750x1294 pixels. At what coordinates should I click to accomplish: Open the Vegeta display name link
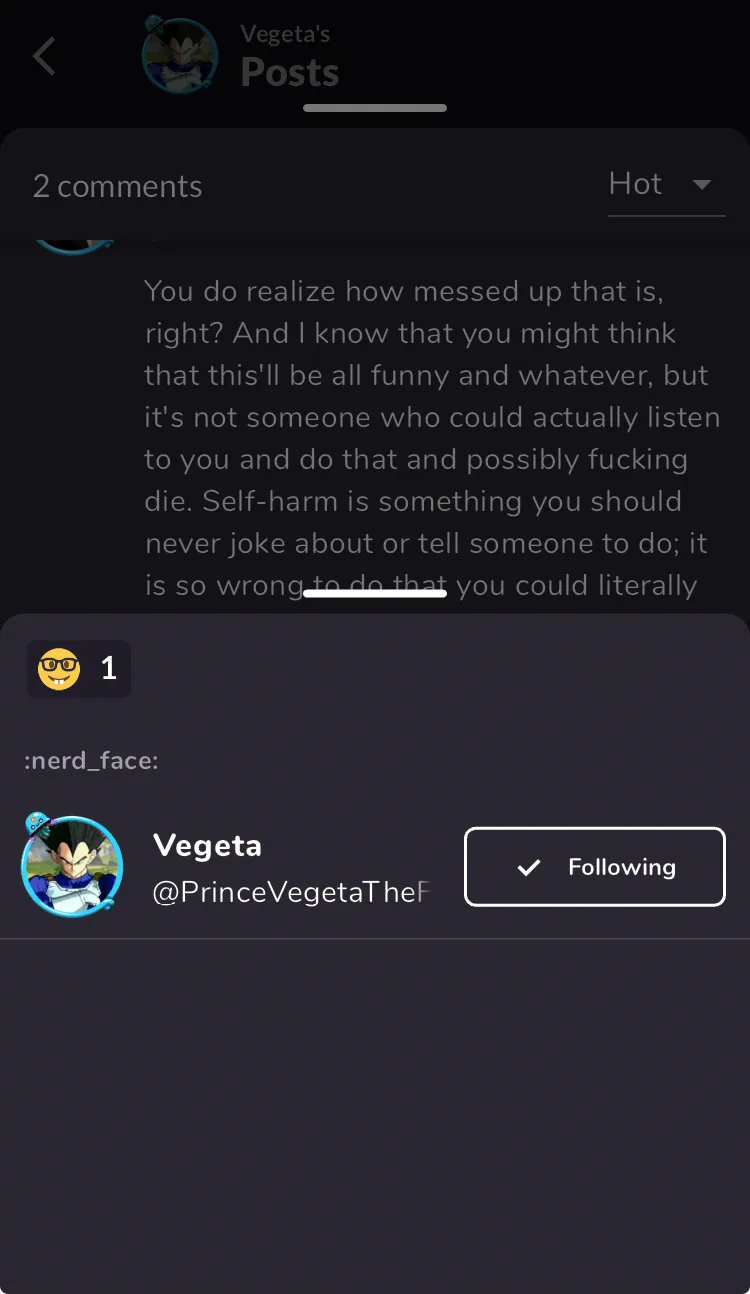[x=207, y=846]
